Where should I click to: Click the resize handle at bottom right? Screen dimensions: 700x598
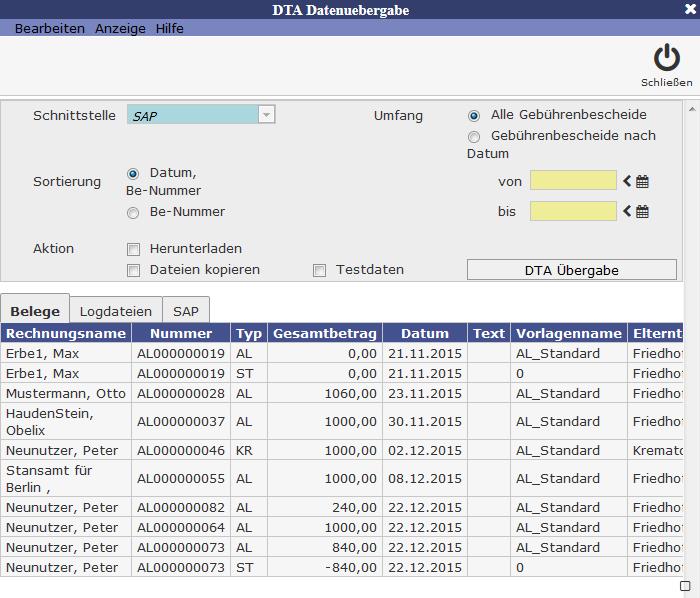click(685, 586)
